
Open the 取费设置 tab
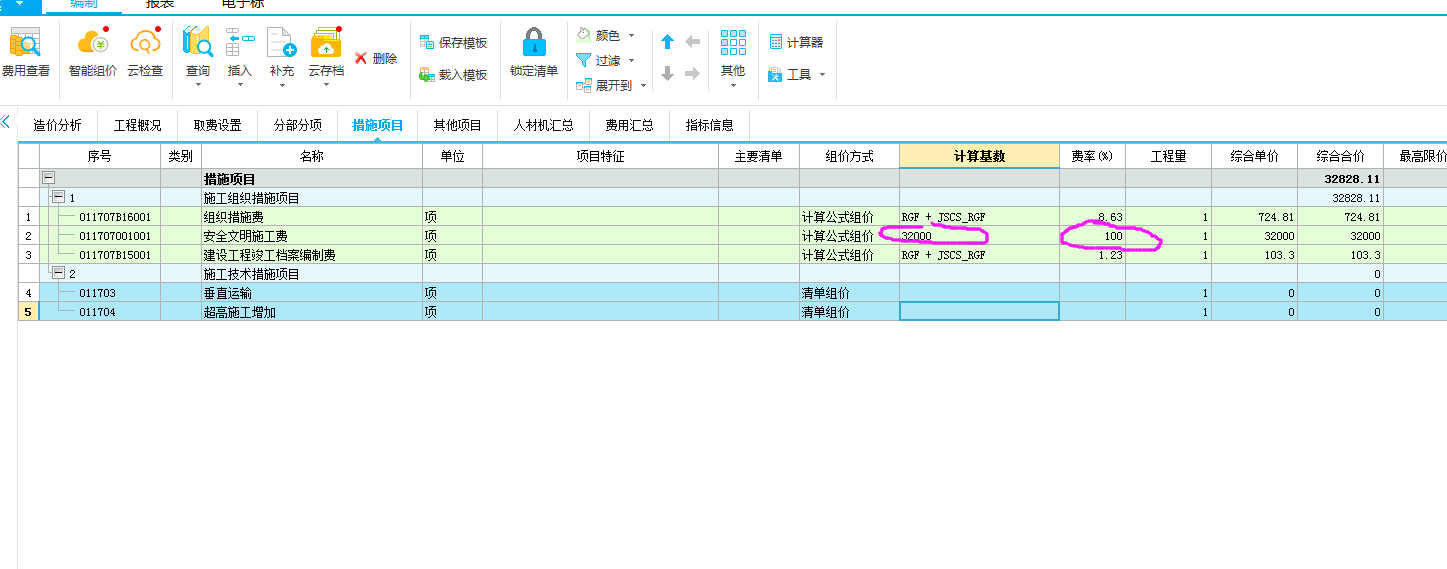click(217, 125)
